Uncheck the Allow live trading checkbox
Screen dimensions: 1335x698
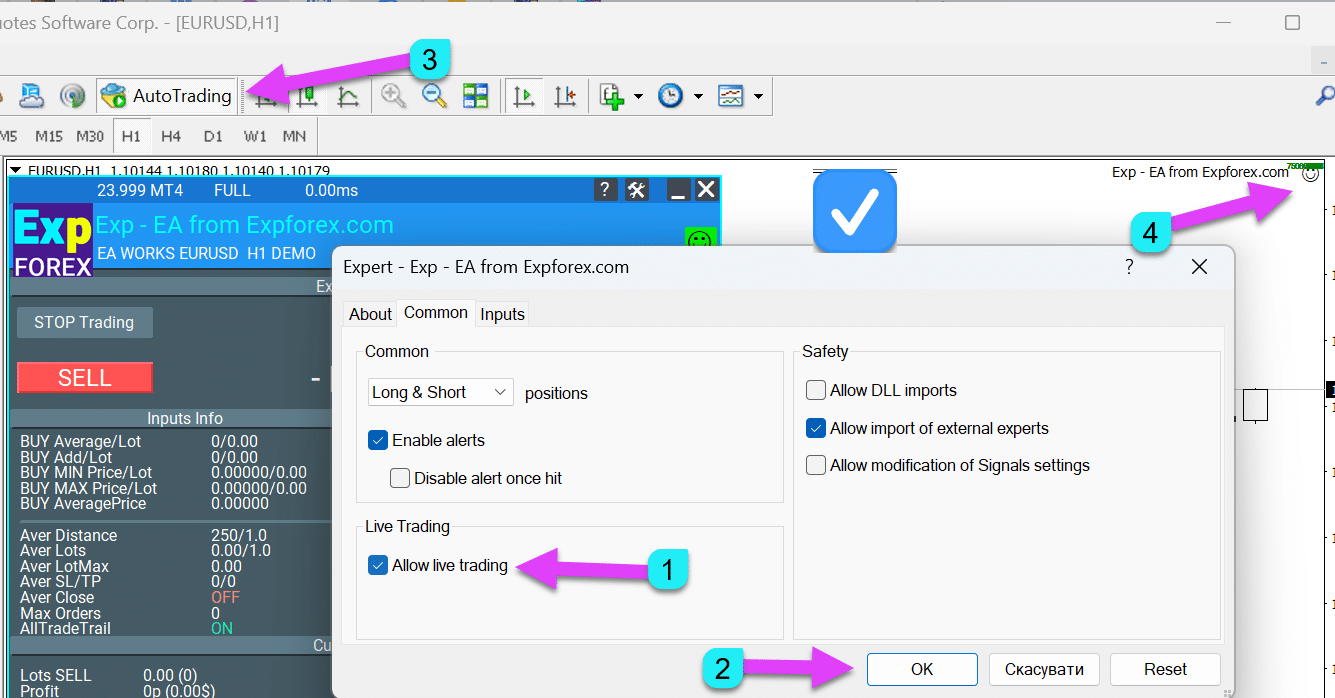coord(378,566)
